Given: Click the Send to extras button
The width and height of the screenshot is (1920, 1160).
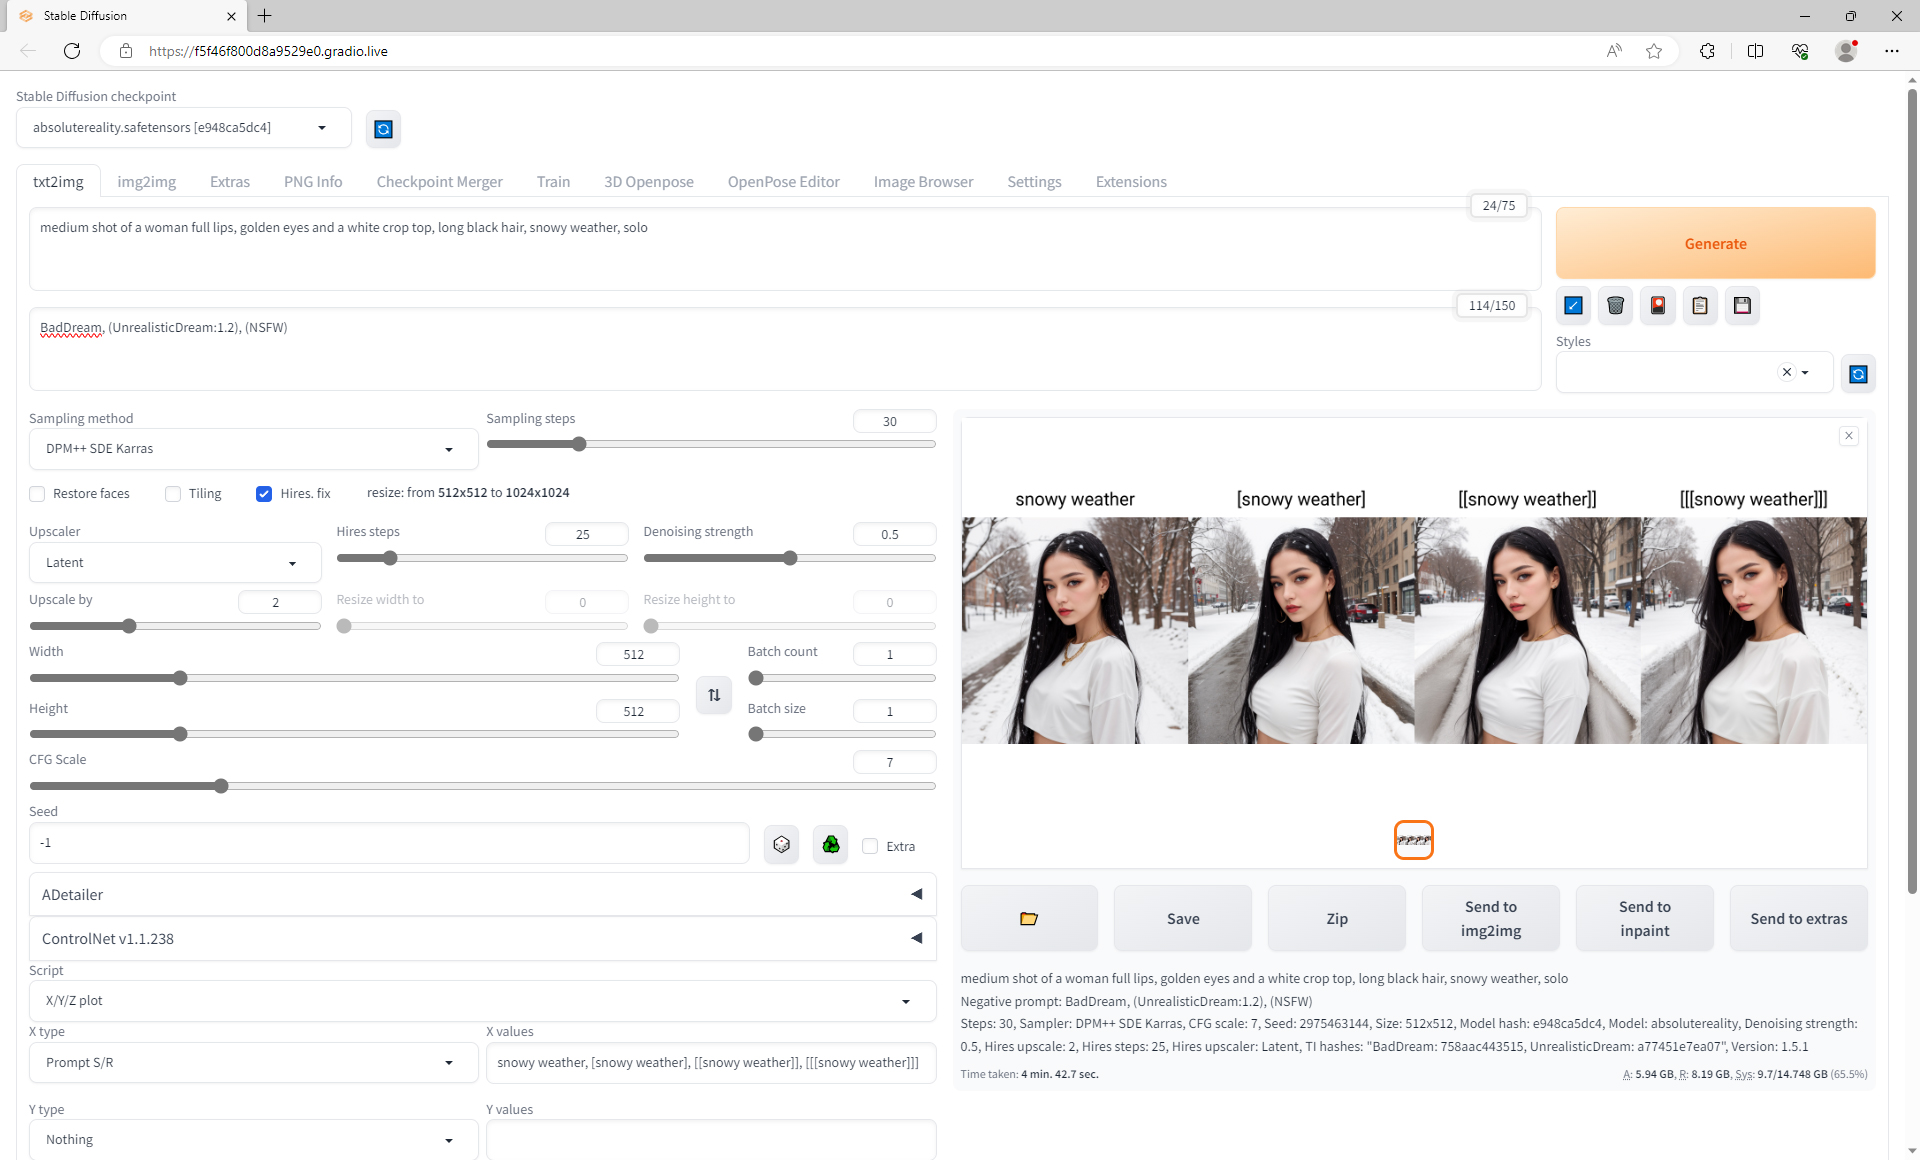Looking at the screenshot, I should point(1798,918).
